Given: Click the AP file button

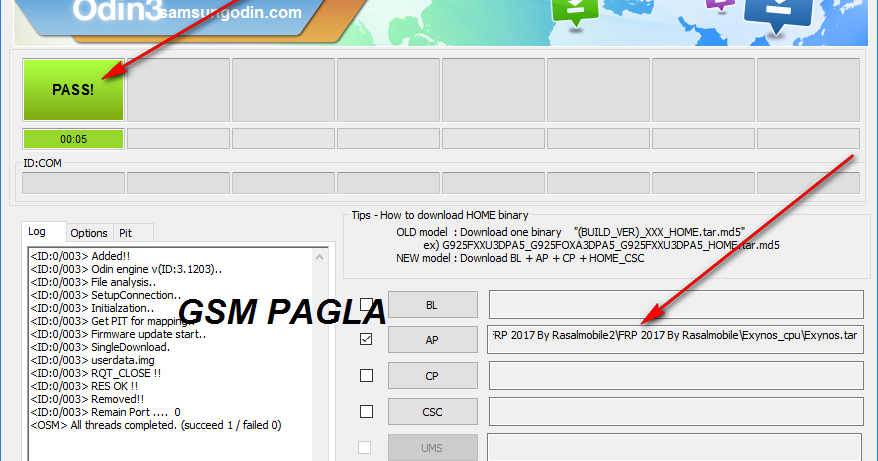Looking at the screenshot, I should coord(432,339).
